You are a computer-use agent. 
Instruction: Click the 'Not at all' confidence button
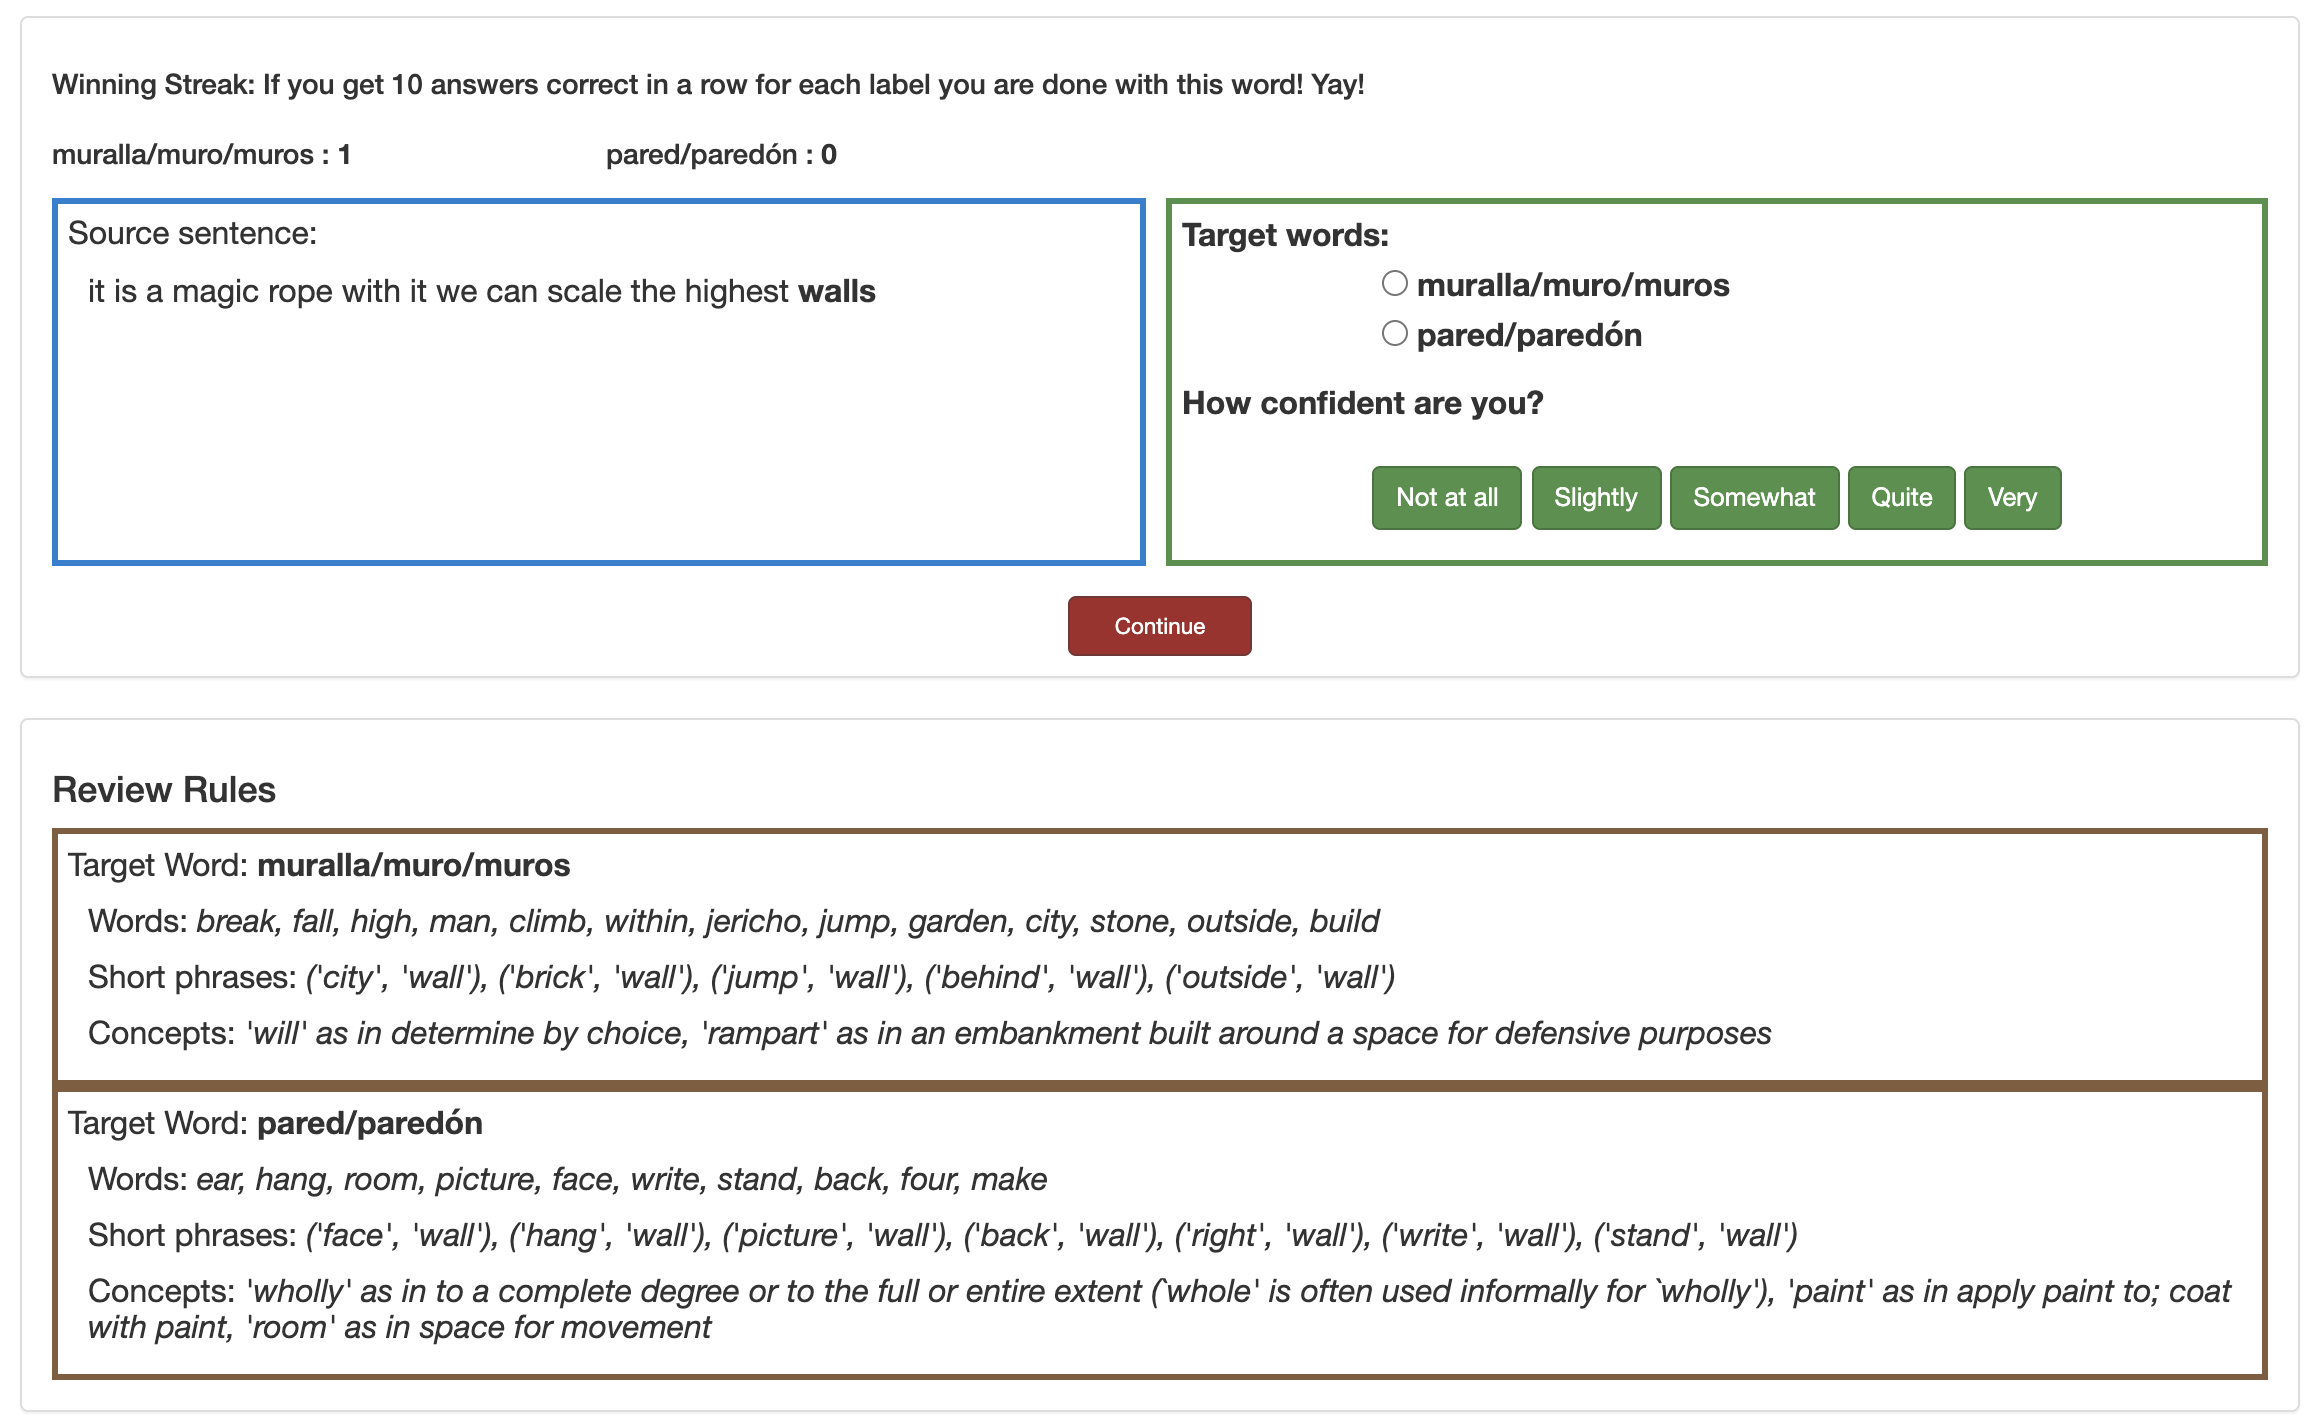1446,497
